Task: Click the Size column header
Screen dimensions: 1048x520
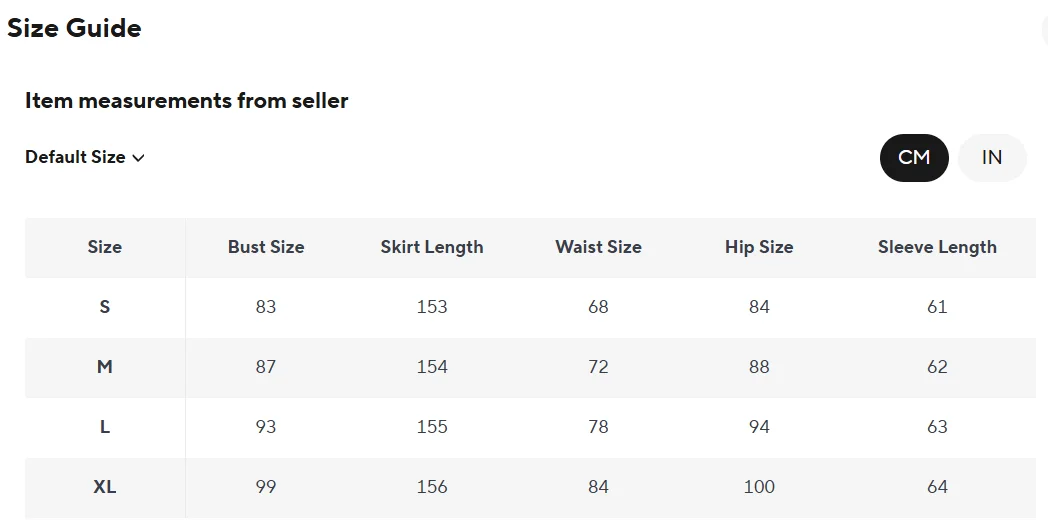Action: coord(105,247)
